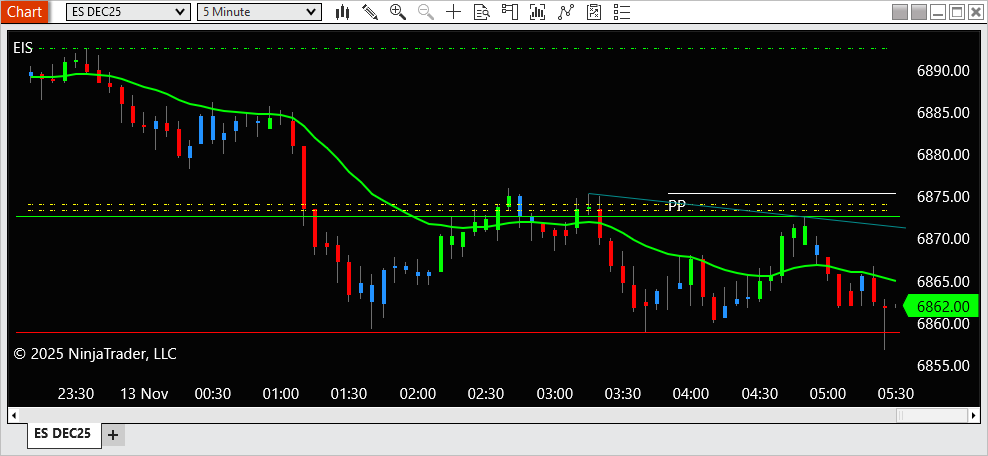Viewport: 988px width, 456px height.
Task: Open the drawing tools pencil menu
Action: (370, 11)
